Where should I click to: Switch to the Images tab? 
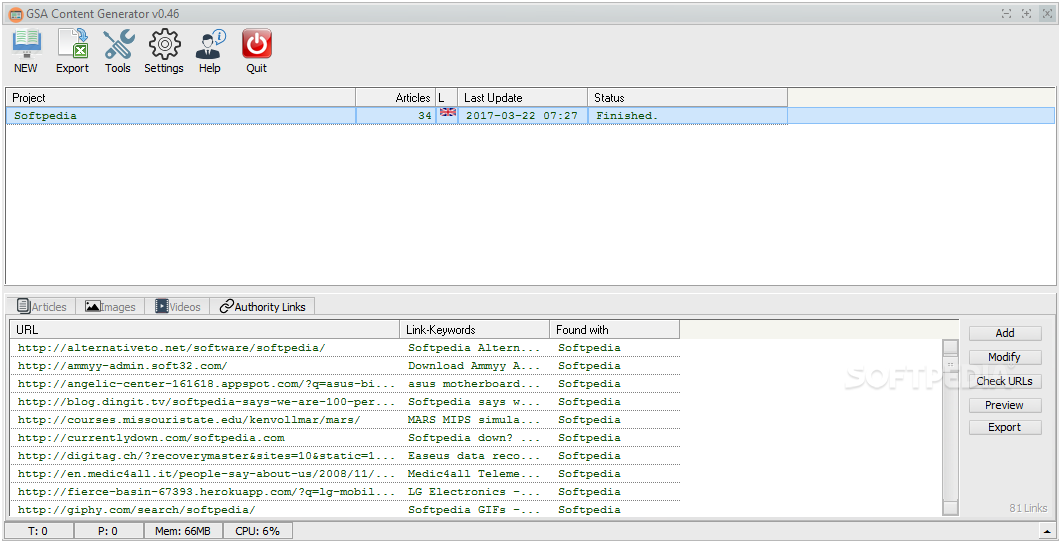110,307
